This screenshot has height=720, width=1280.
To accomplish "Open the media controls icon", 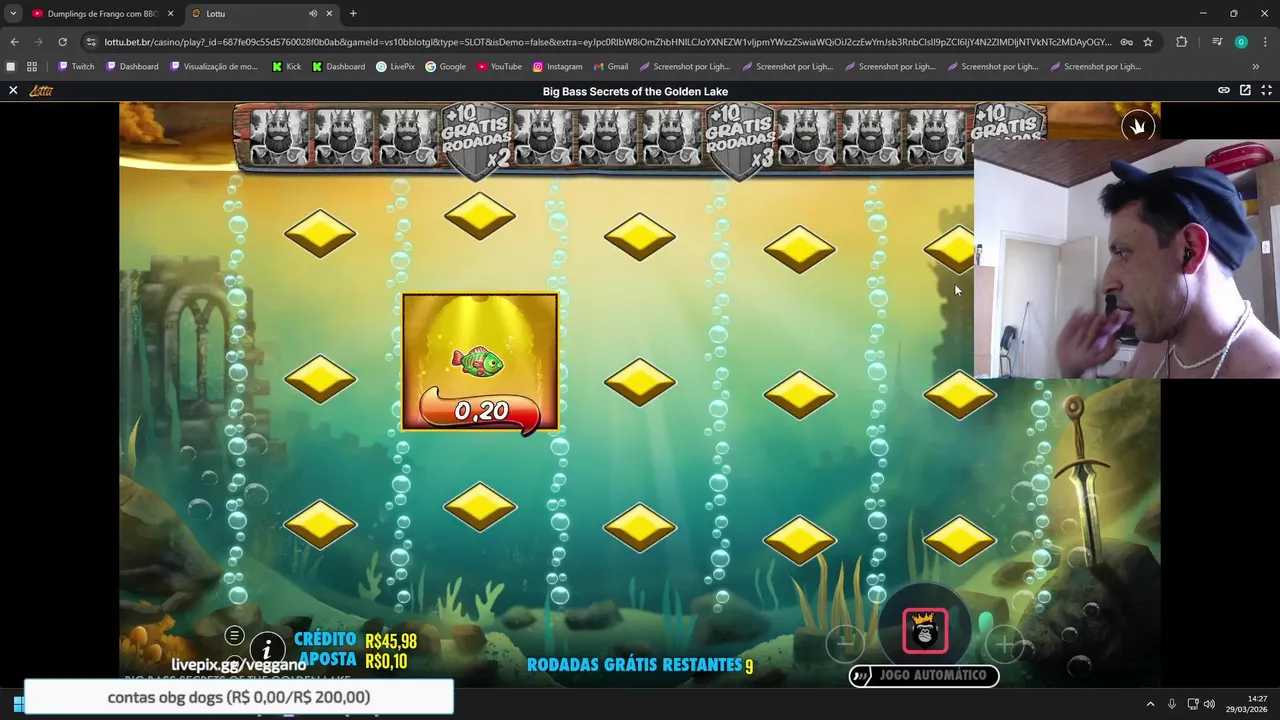I will (x=1217, y=42).
